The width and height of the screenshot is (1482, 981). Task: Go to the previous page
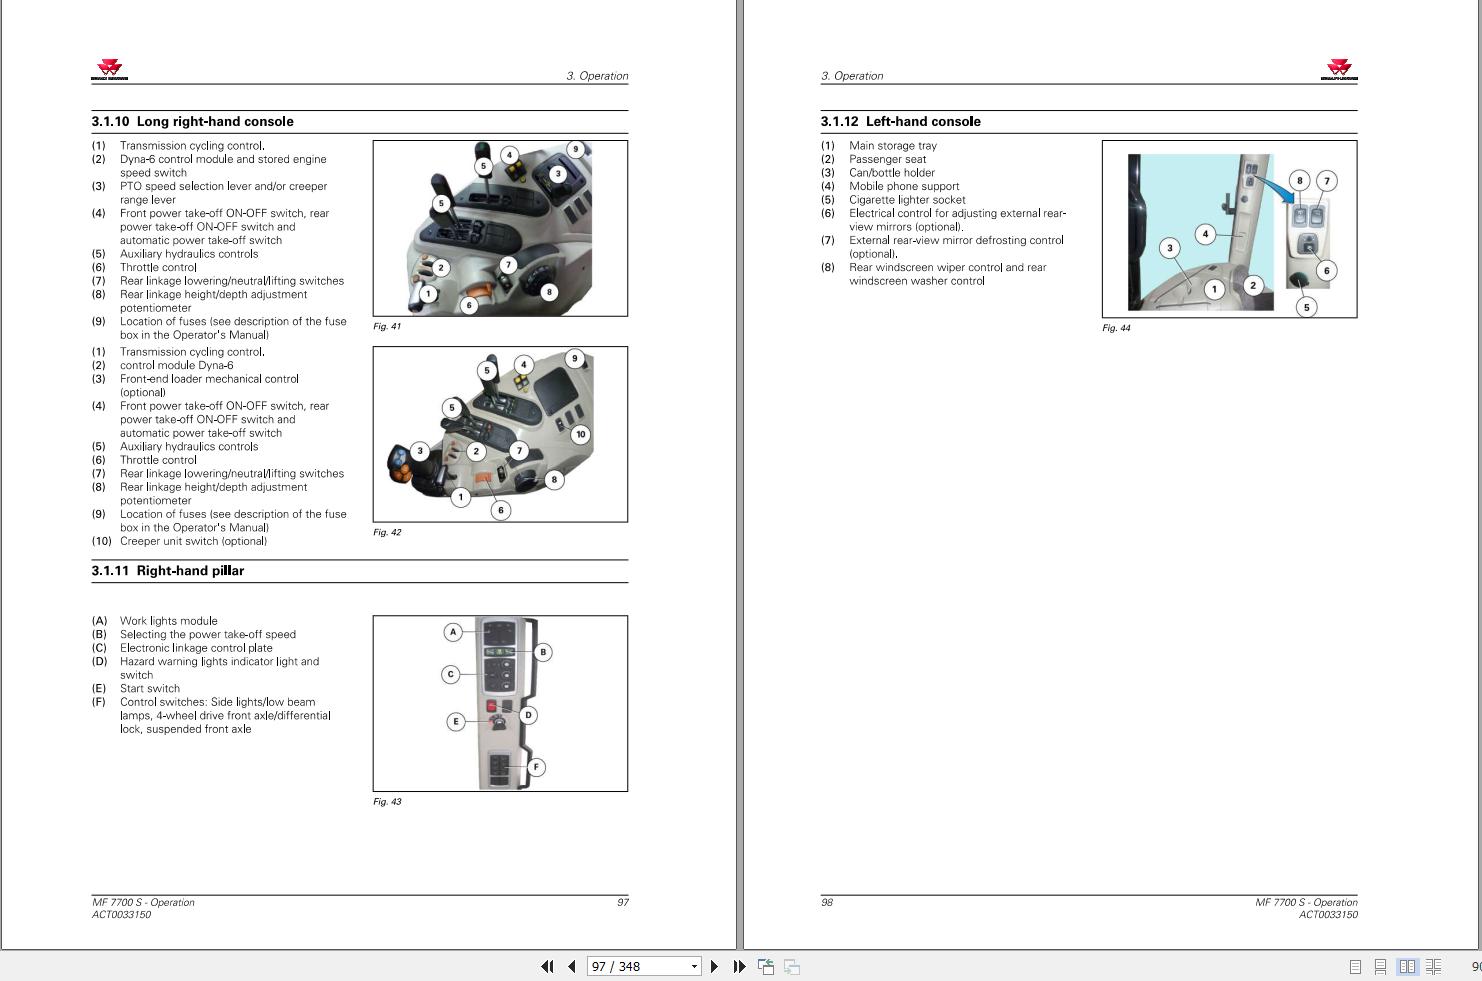coord(571,966)
